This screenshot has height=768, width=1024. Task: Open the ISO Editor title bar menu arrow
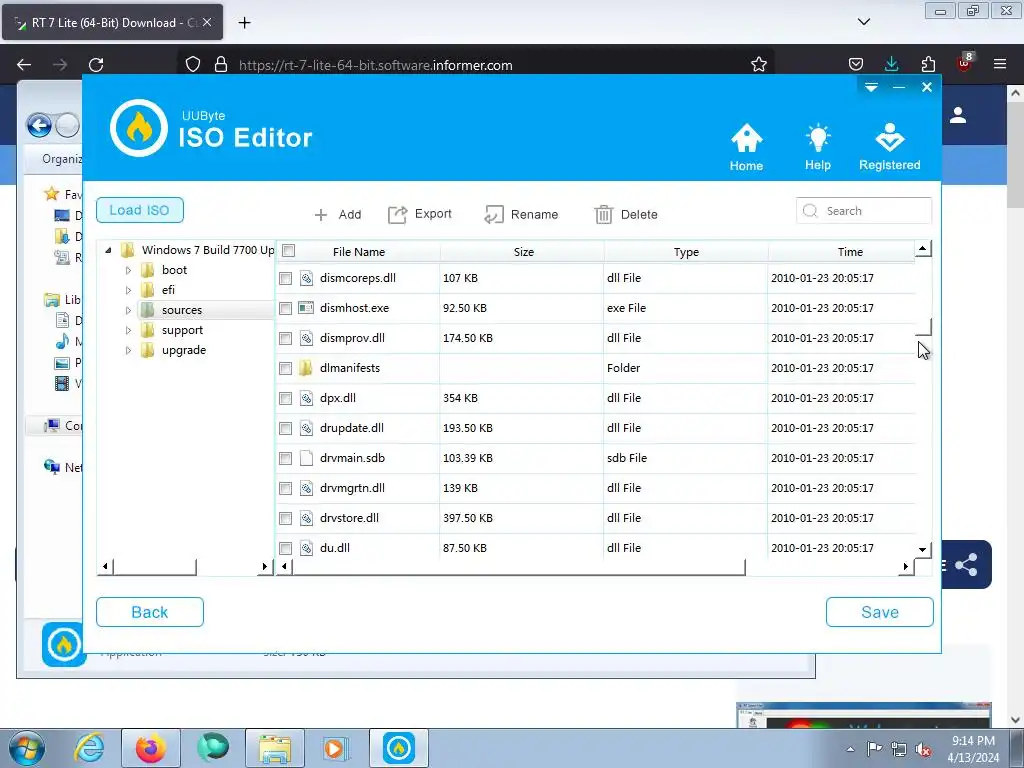[x=871, y=88]
